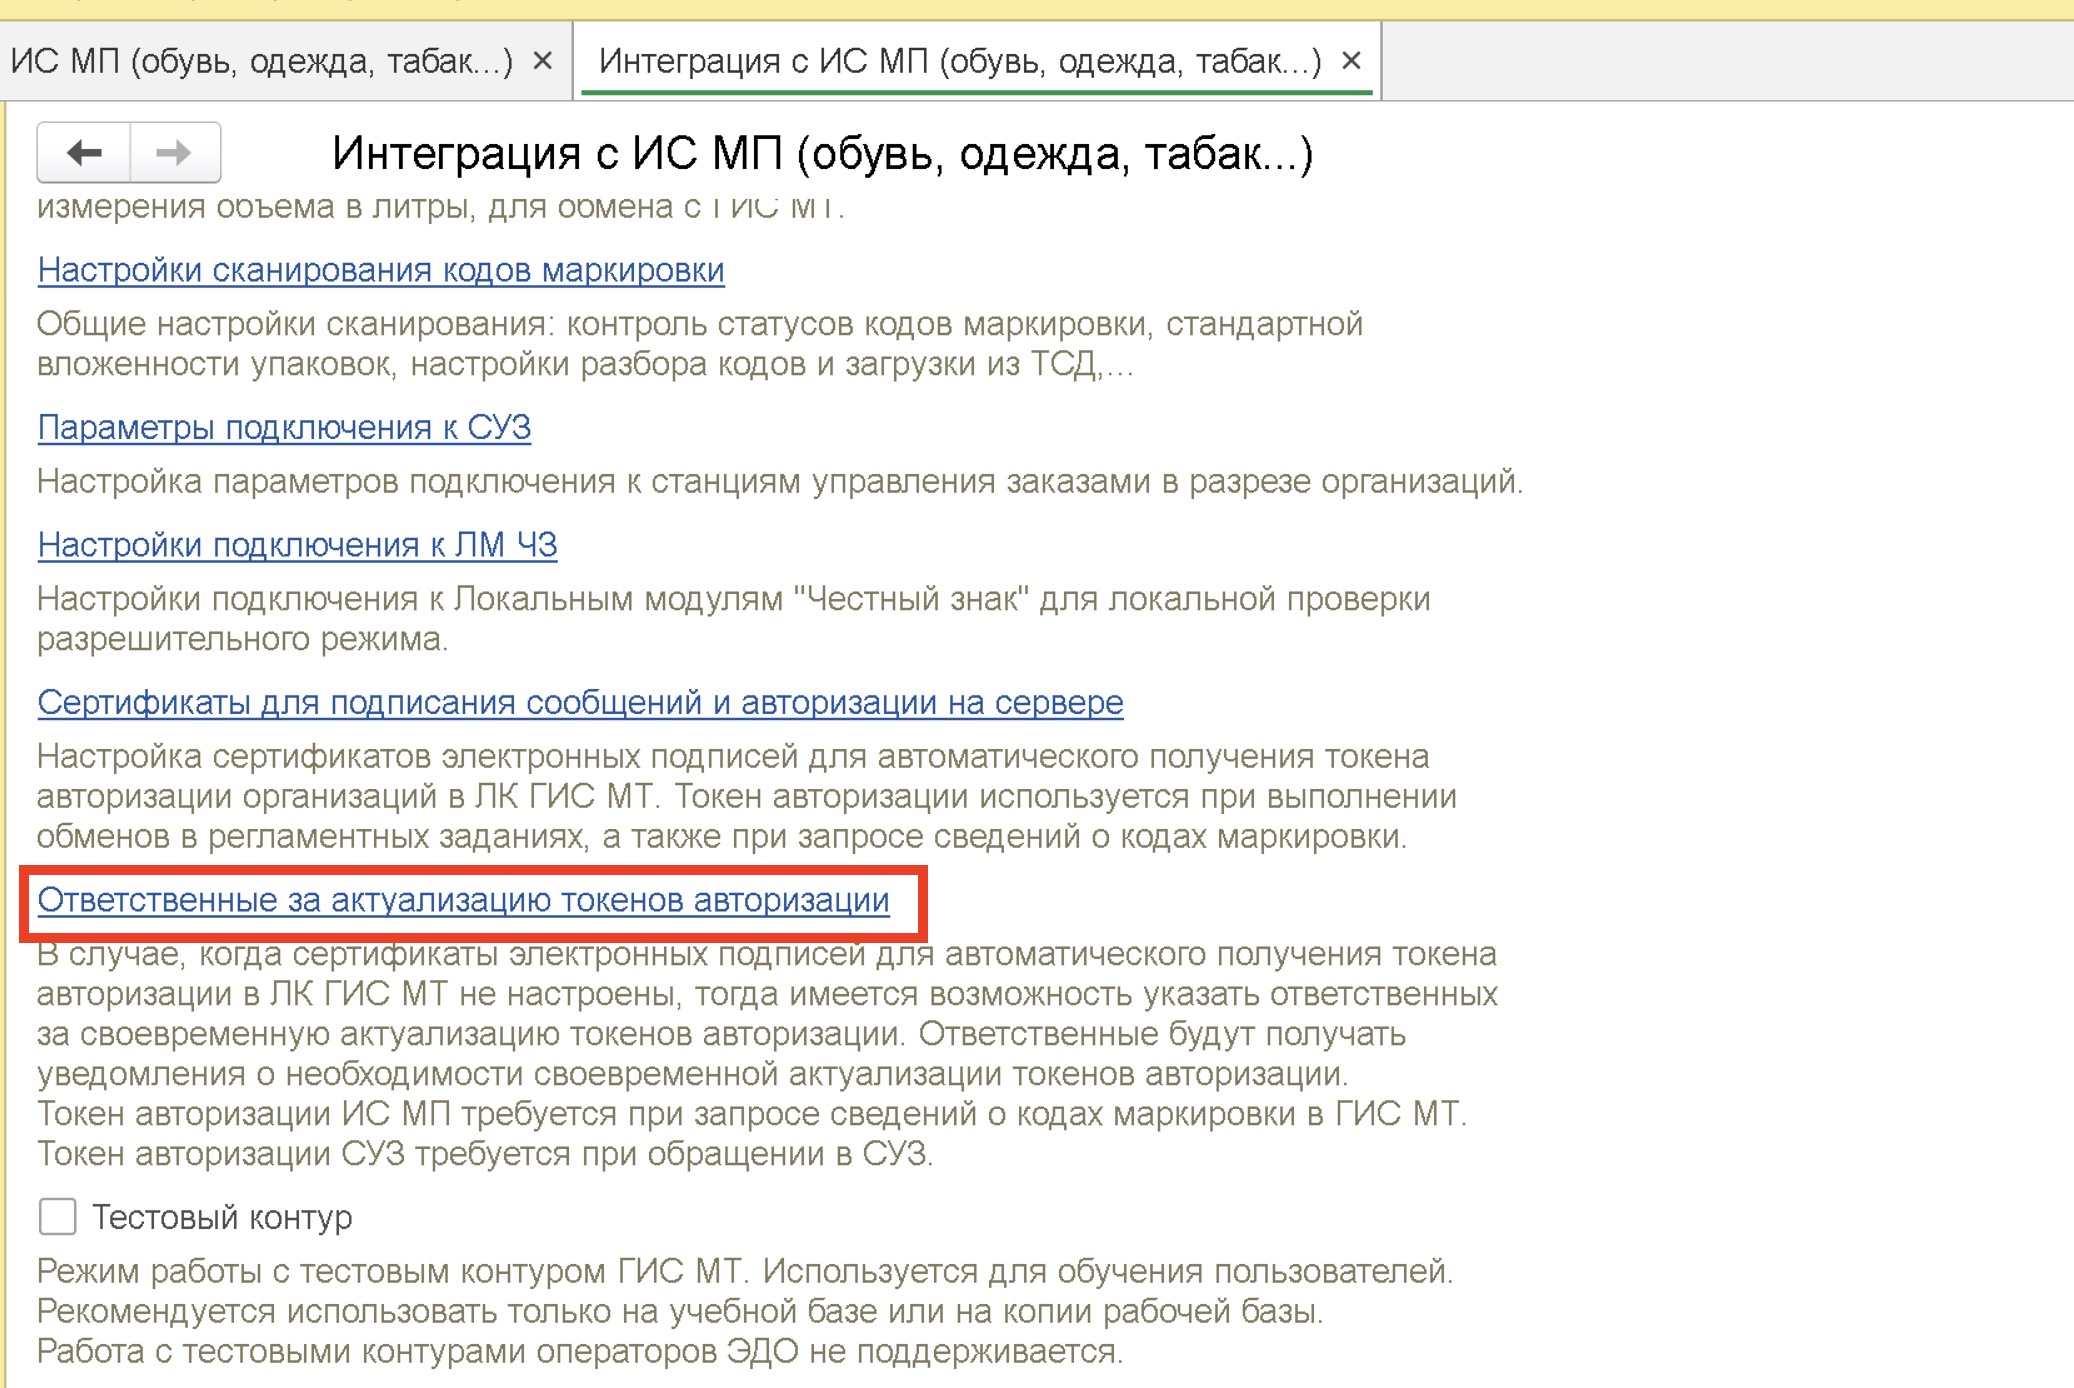2074x1388 pixels.
Task: Open Параметры подключения к СУЗ link
Action: click(284, 427)
